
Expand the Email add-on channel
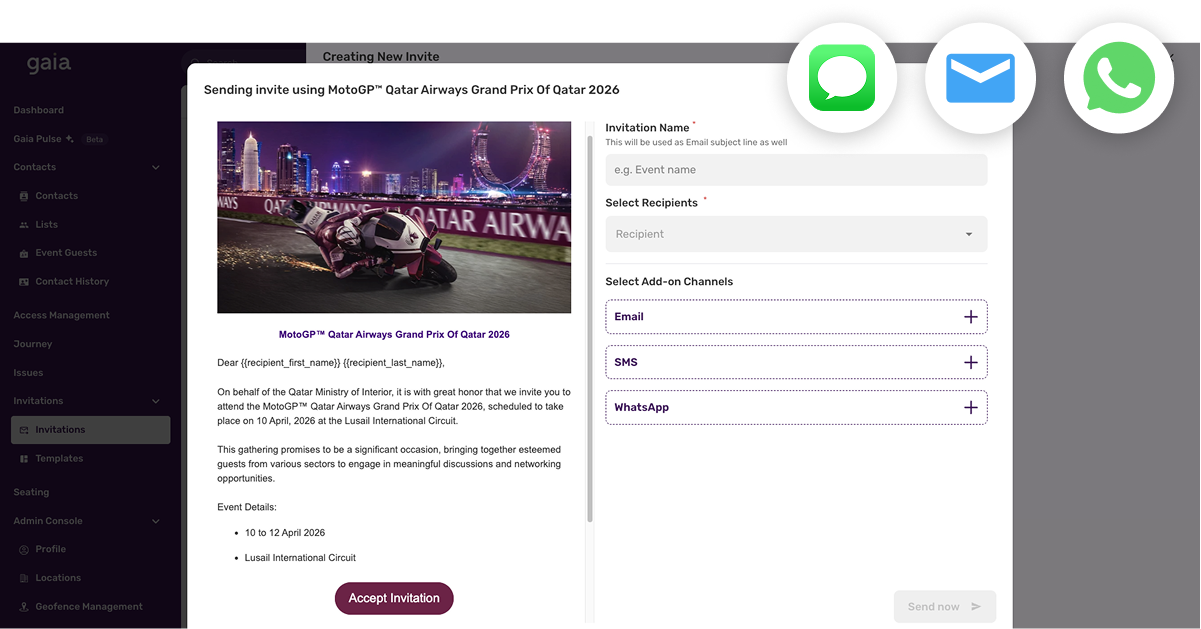coord(970,316)
